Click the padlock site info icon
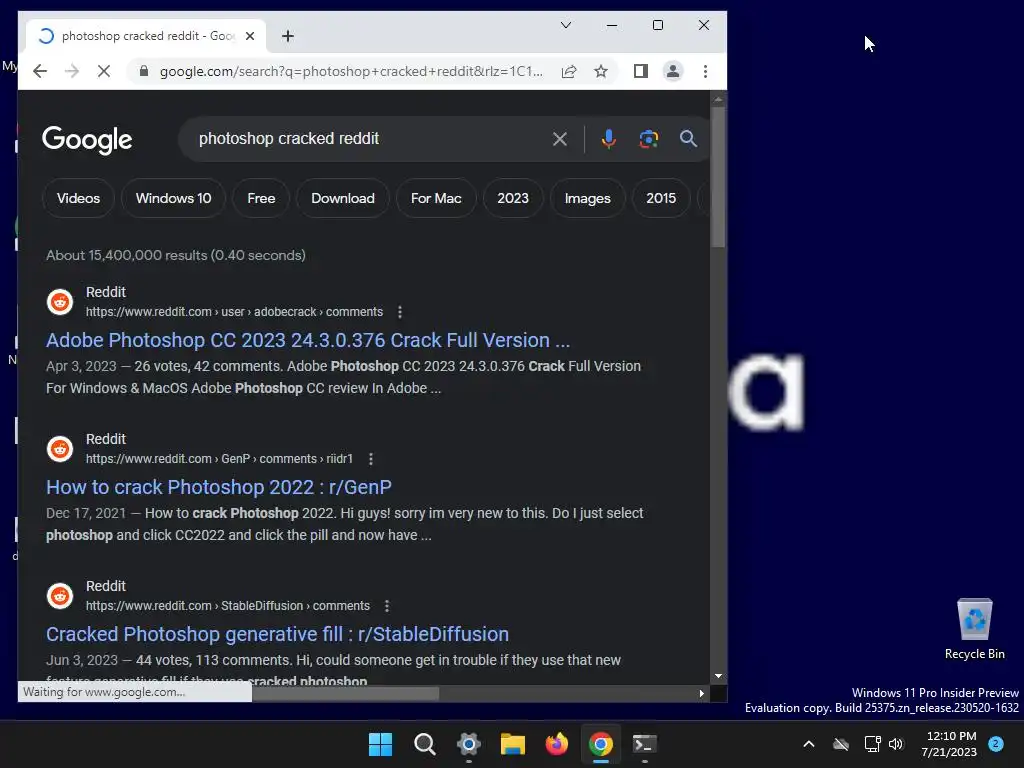Viewport: 1024px width, 768px height. (x=144, y=71)
